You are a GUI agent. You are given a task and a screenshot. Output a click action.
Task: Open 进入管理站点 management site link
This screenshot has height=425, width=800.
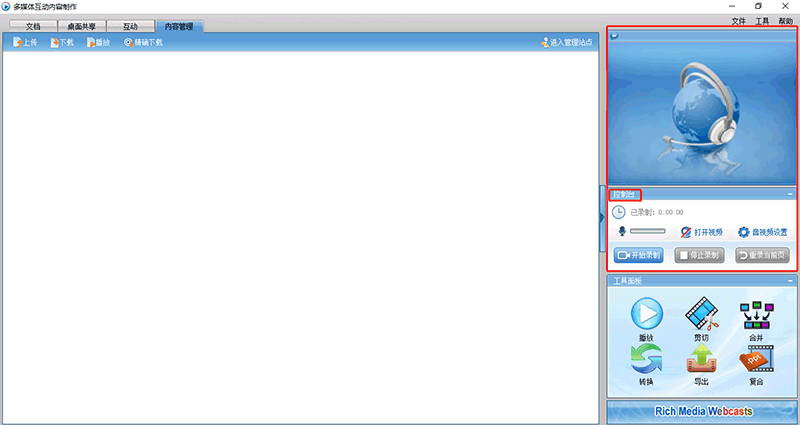(x=566, y=43)
